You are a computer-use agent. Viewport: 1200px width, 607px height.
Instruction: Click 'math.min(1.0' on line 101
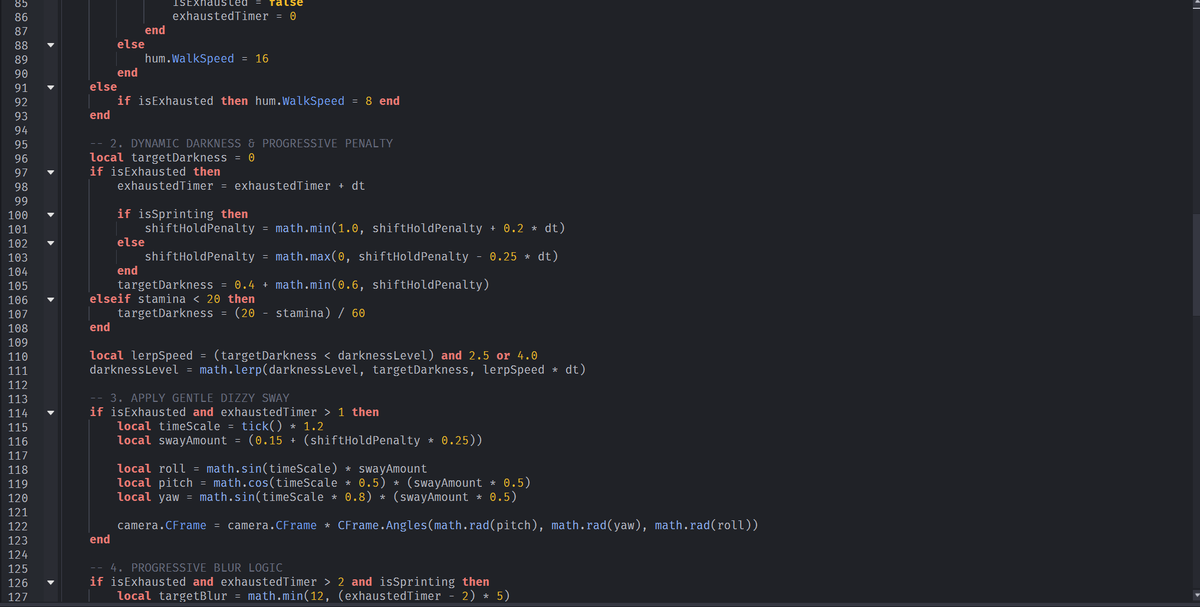tap(316, 228)
